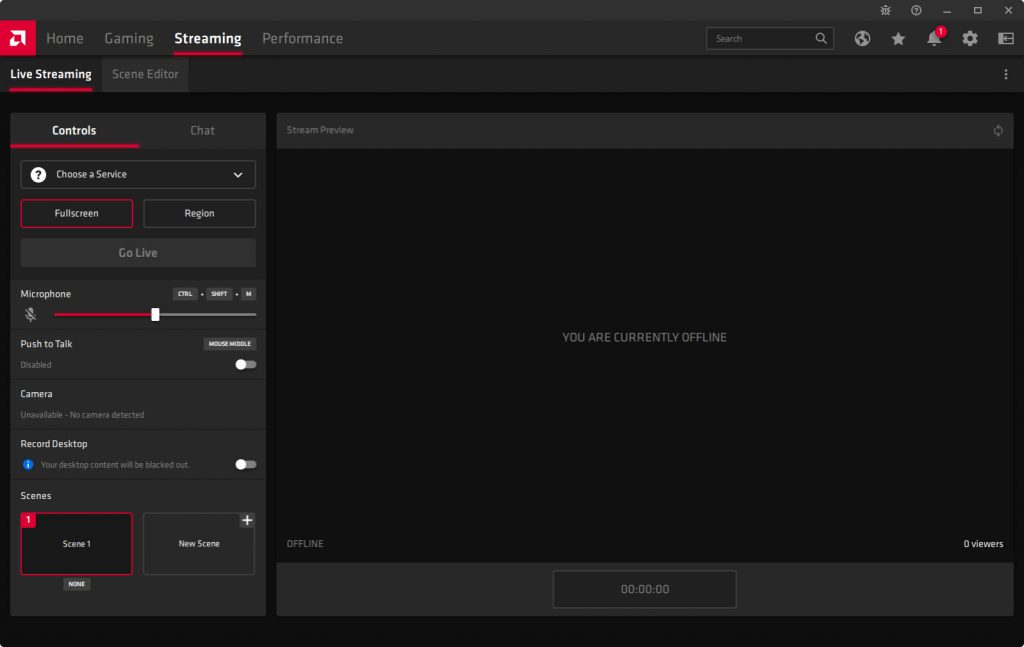The height and width of the screenshot is (647, 1024).
Task: Open the three-dot more options menu
Action: 1006,74
